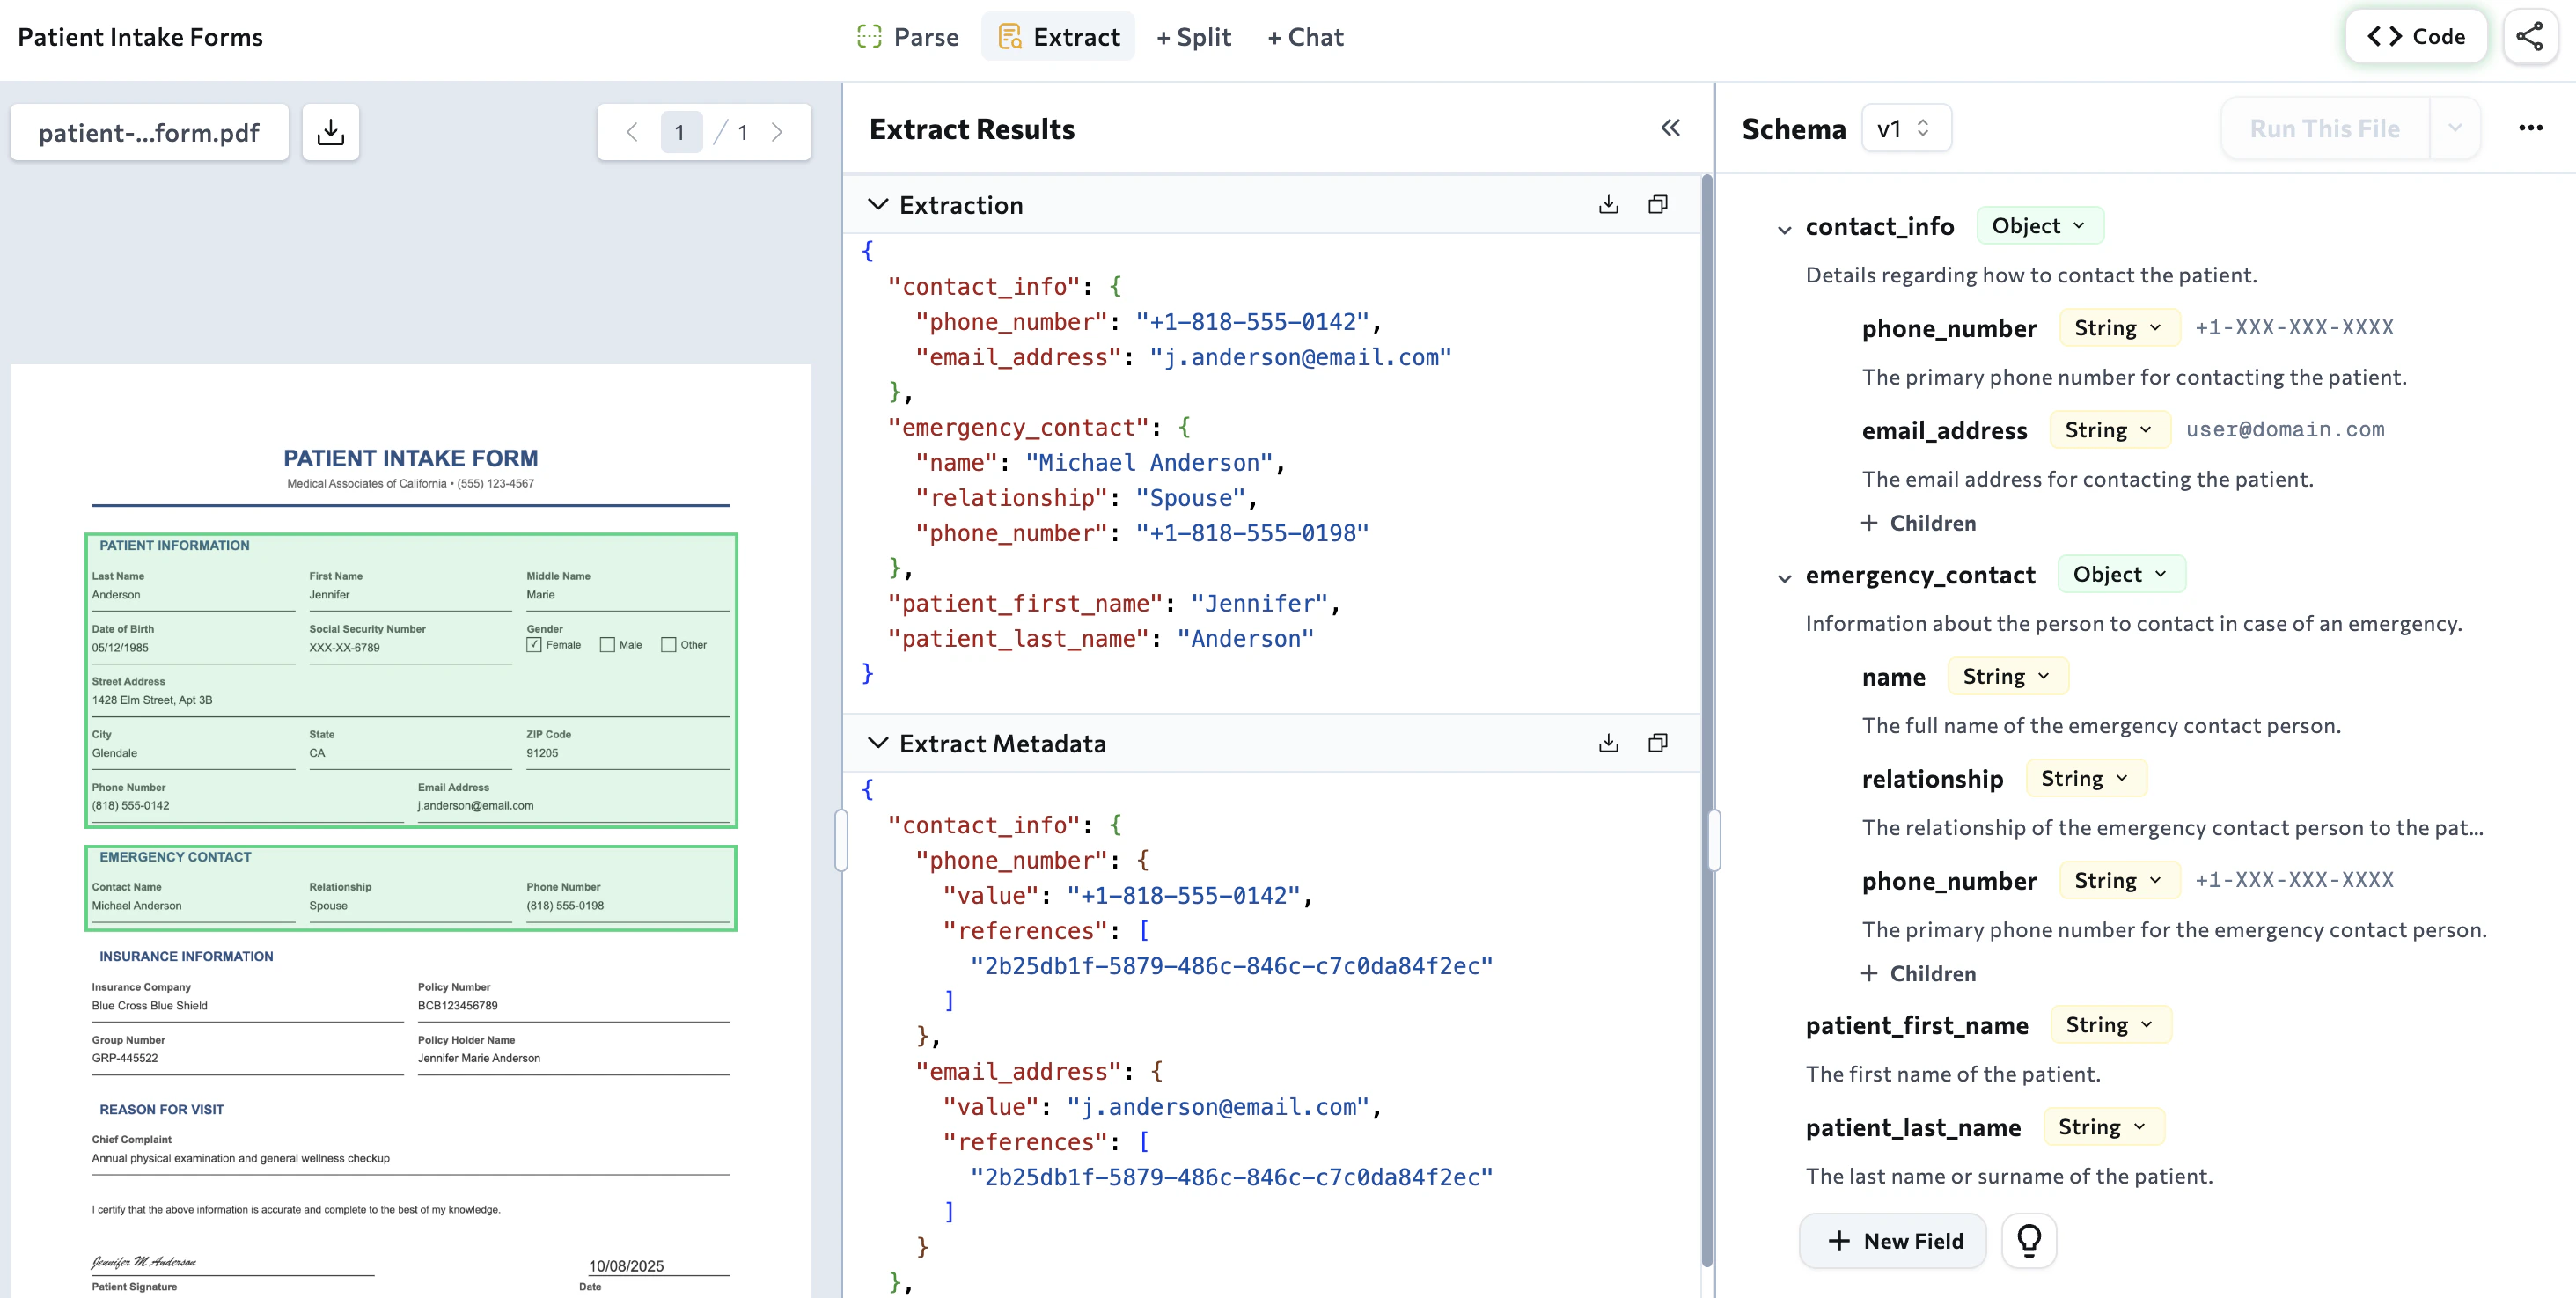Copy the Extraction JSON output
Viewport: 2576px width, 1298px height.
(x=1658, y=203)
